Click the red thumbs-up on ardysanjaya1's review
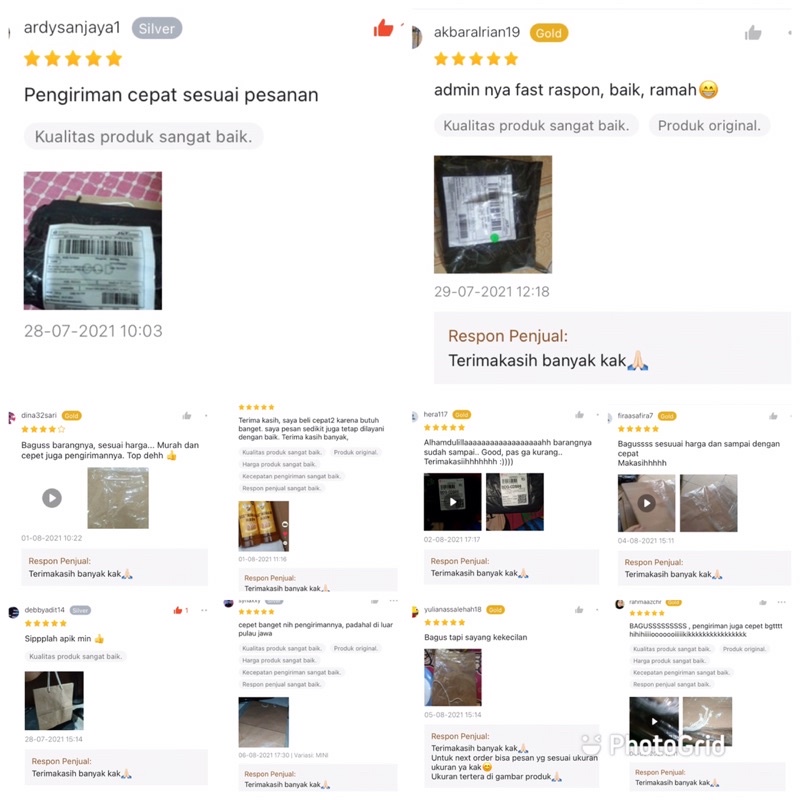800x800 pixels. coord(383,28)
